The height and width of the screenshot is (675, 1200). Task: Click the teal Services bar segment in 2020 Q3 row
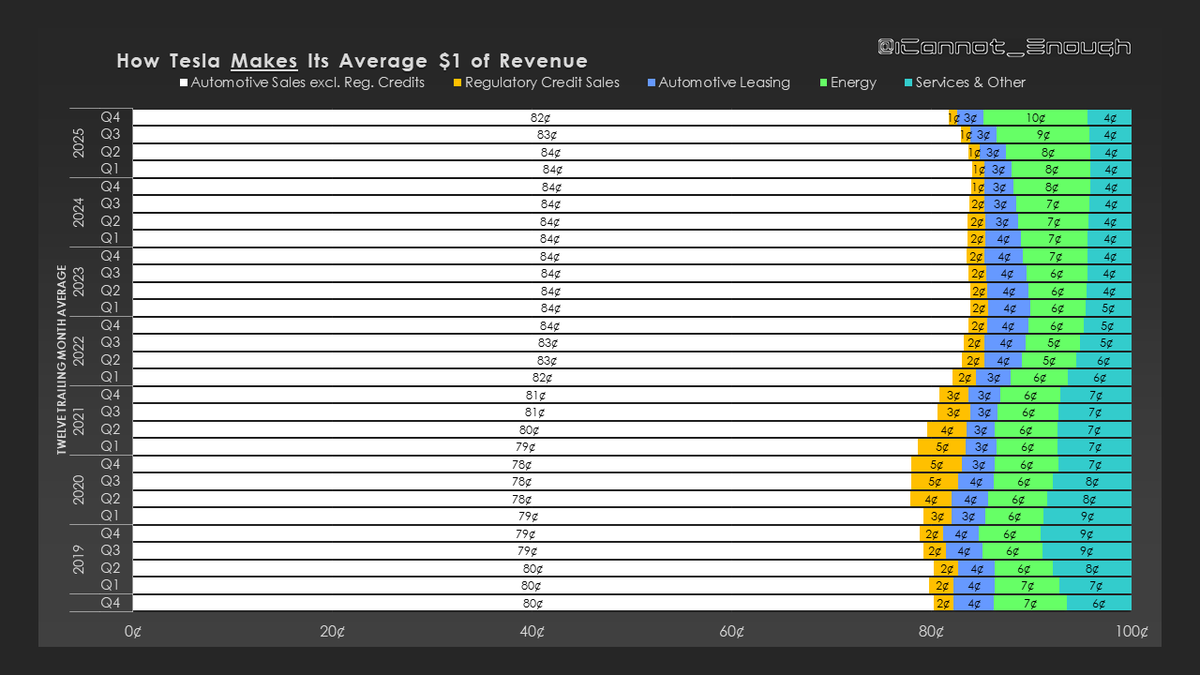click(1091, 481)
